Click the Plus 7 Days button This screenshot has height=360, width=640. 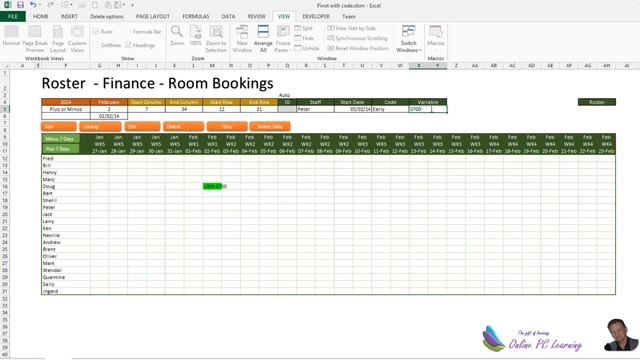(x=60, y=149)
